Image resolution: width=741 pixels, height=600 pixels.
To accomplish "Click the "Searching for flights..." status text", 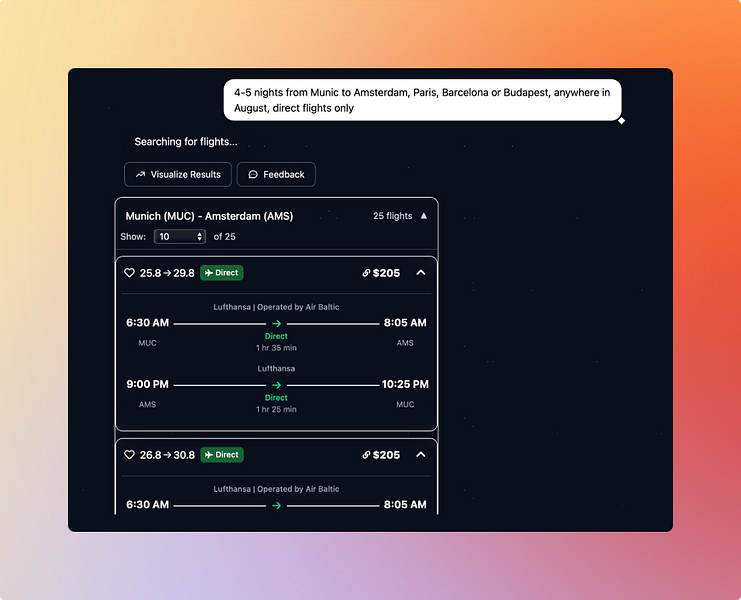I will [186, 142].
